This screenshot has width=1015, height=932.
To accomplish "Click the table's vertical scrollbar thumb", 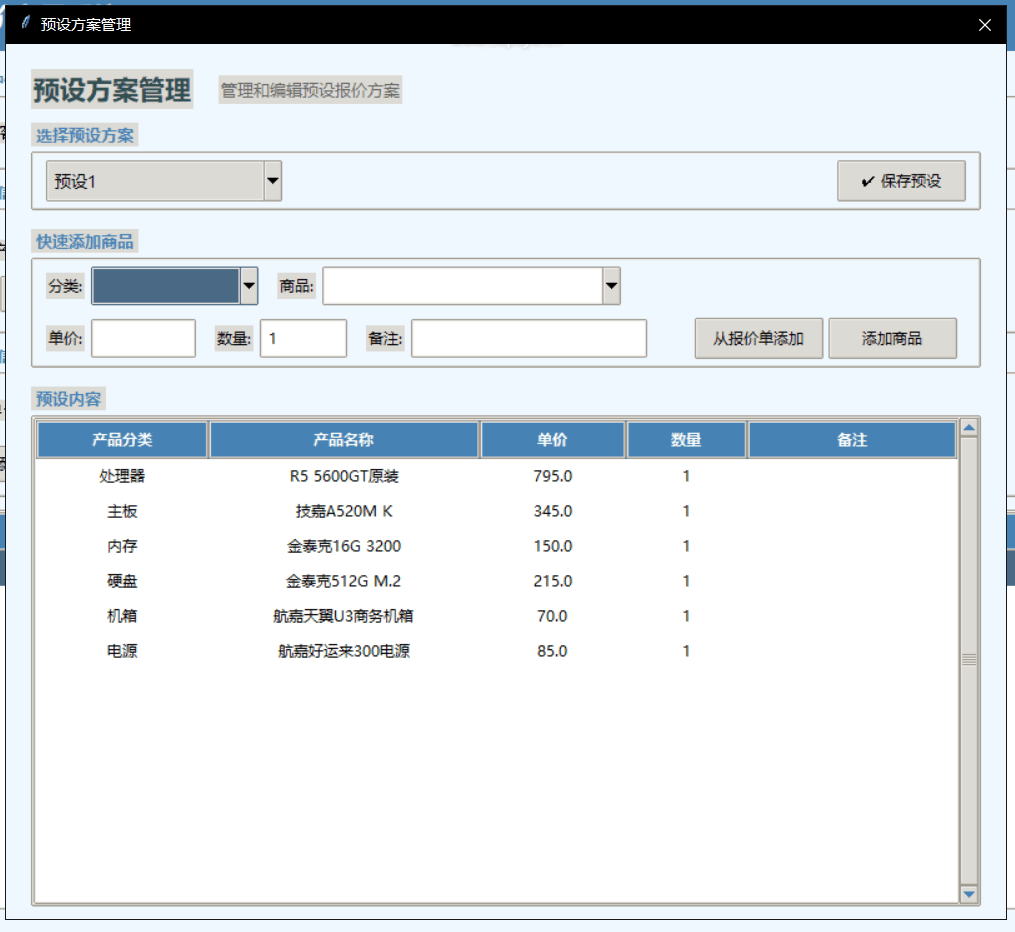I will coord(968,660).
